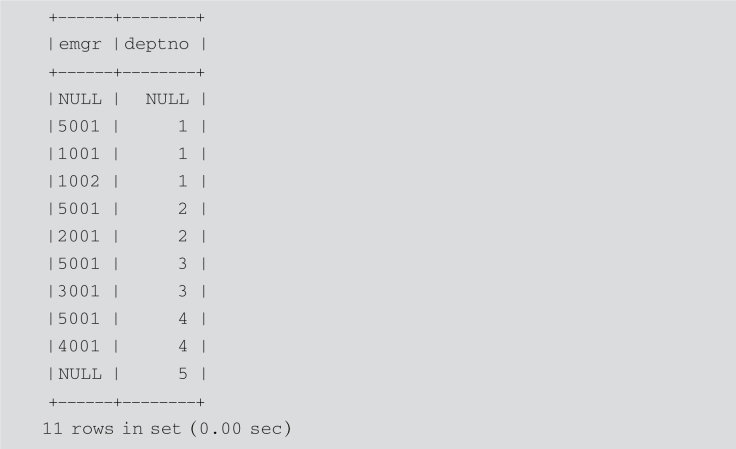Click the 3001 emgr value
The width and height of the screenshot is (736, 449).
coord(79,291)
